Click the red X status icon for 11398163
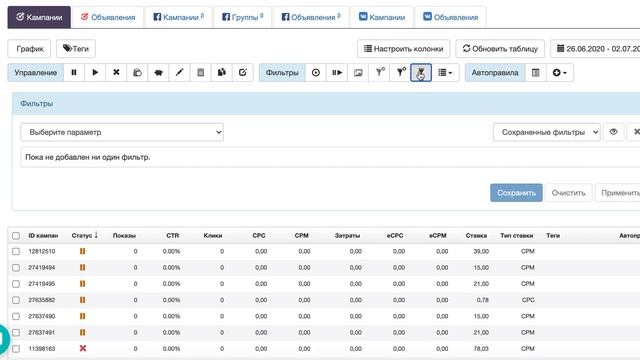 [x=83, y=349]
